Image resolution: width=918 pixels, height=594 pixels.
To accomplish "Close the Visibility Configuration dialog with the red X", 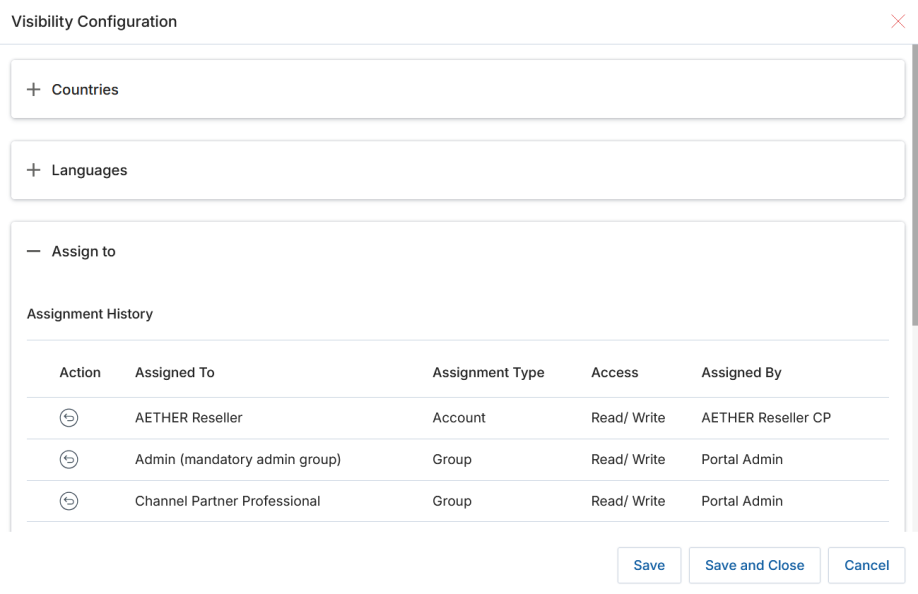I will point(898,22).
